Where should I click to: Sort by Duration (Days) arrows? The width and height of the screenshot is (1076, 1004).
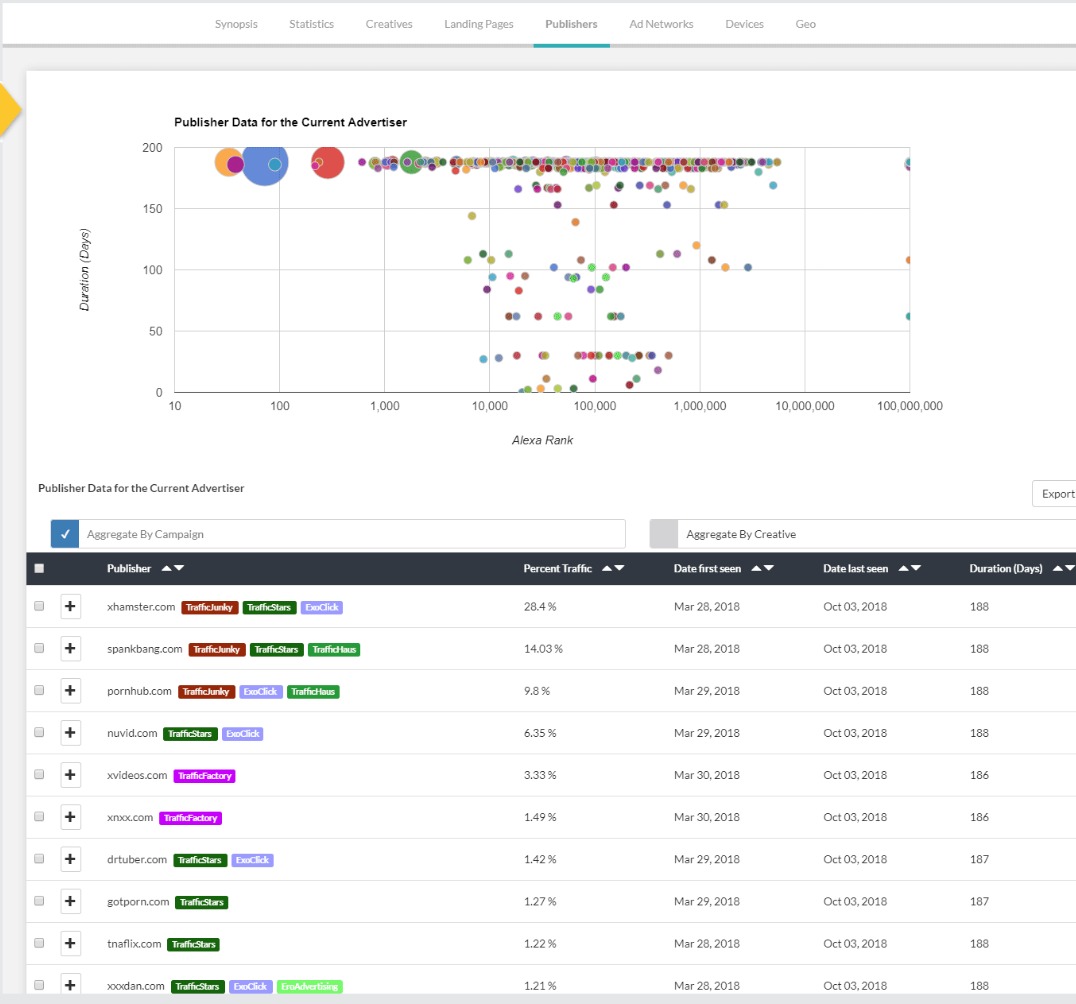1063,568
